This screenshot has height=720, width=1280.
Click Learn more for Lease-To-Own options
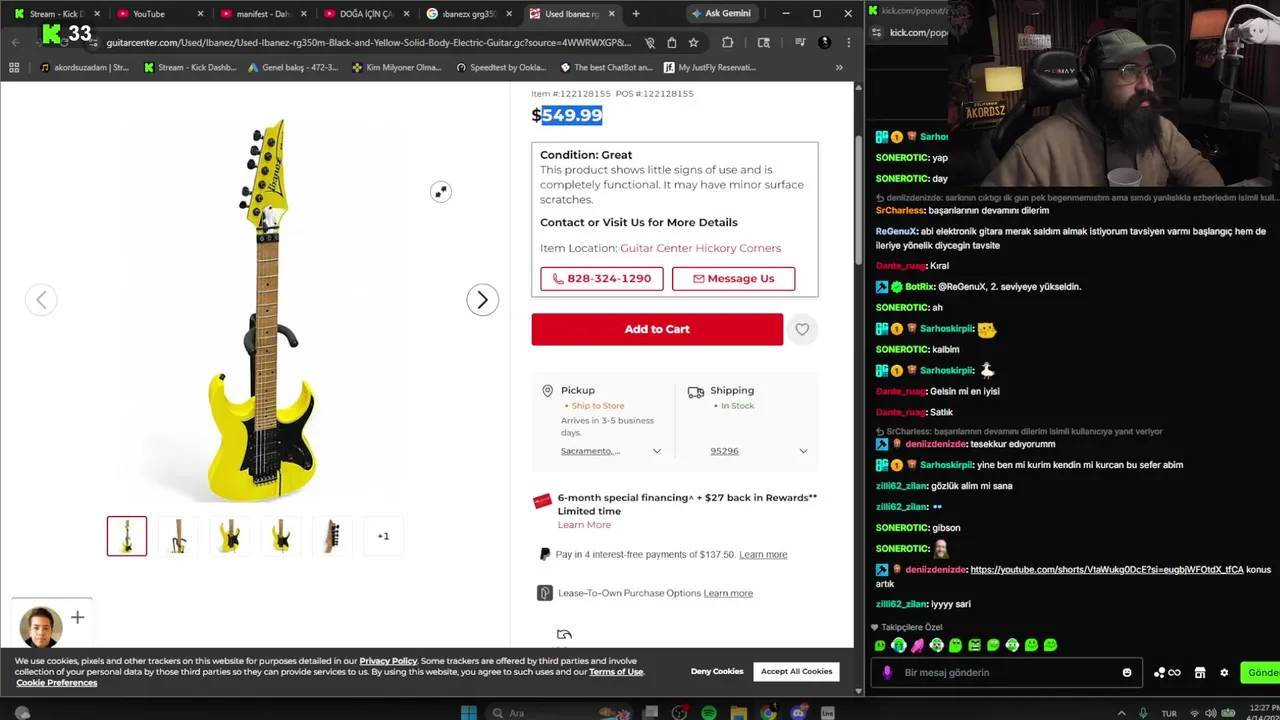click(x=728, y=594)
